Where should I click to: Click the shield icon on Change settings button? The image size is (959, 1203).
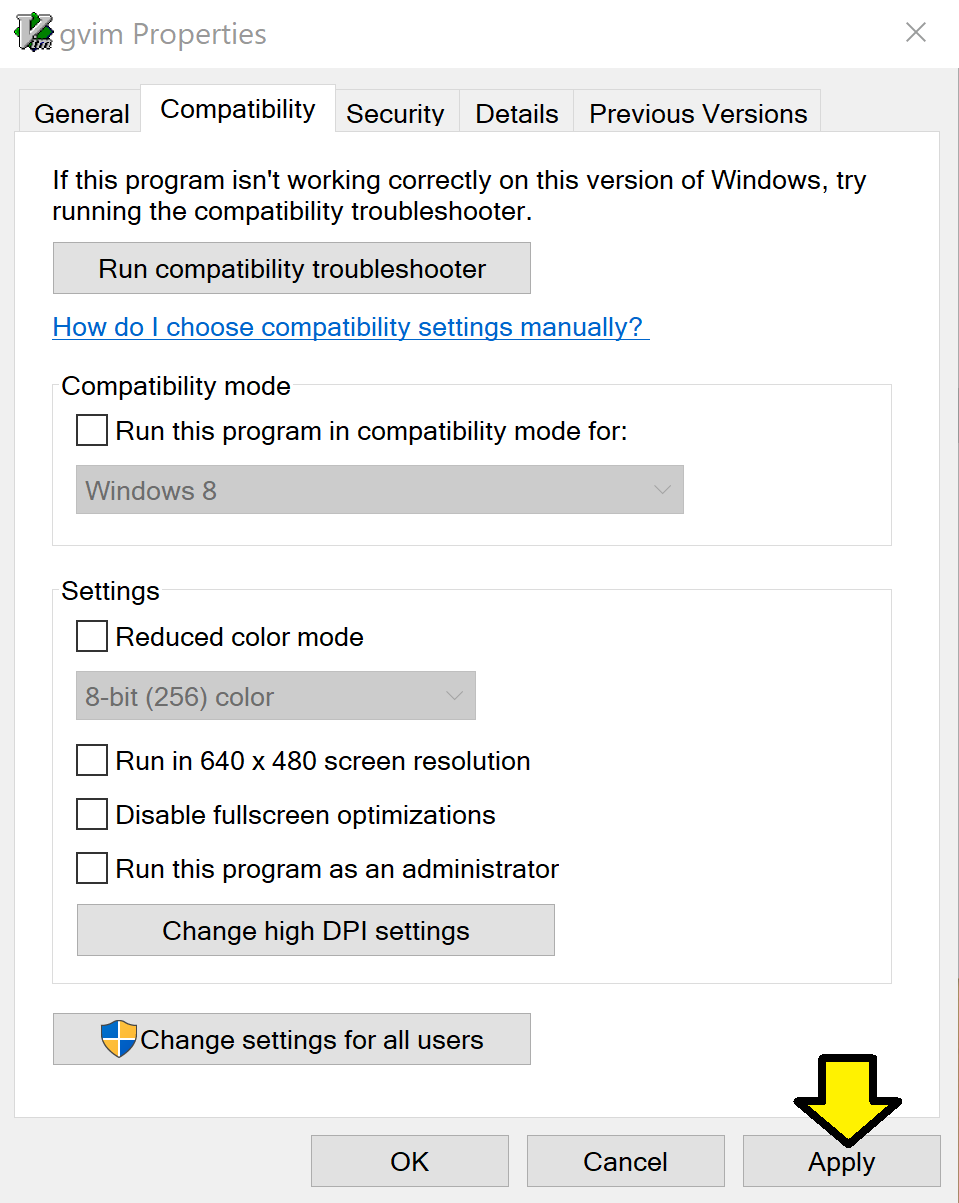119,1039
